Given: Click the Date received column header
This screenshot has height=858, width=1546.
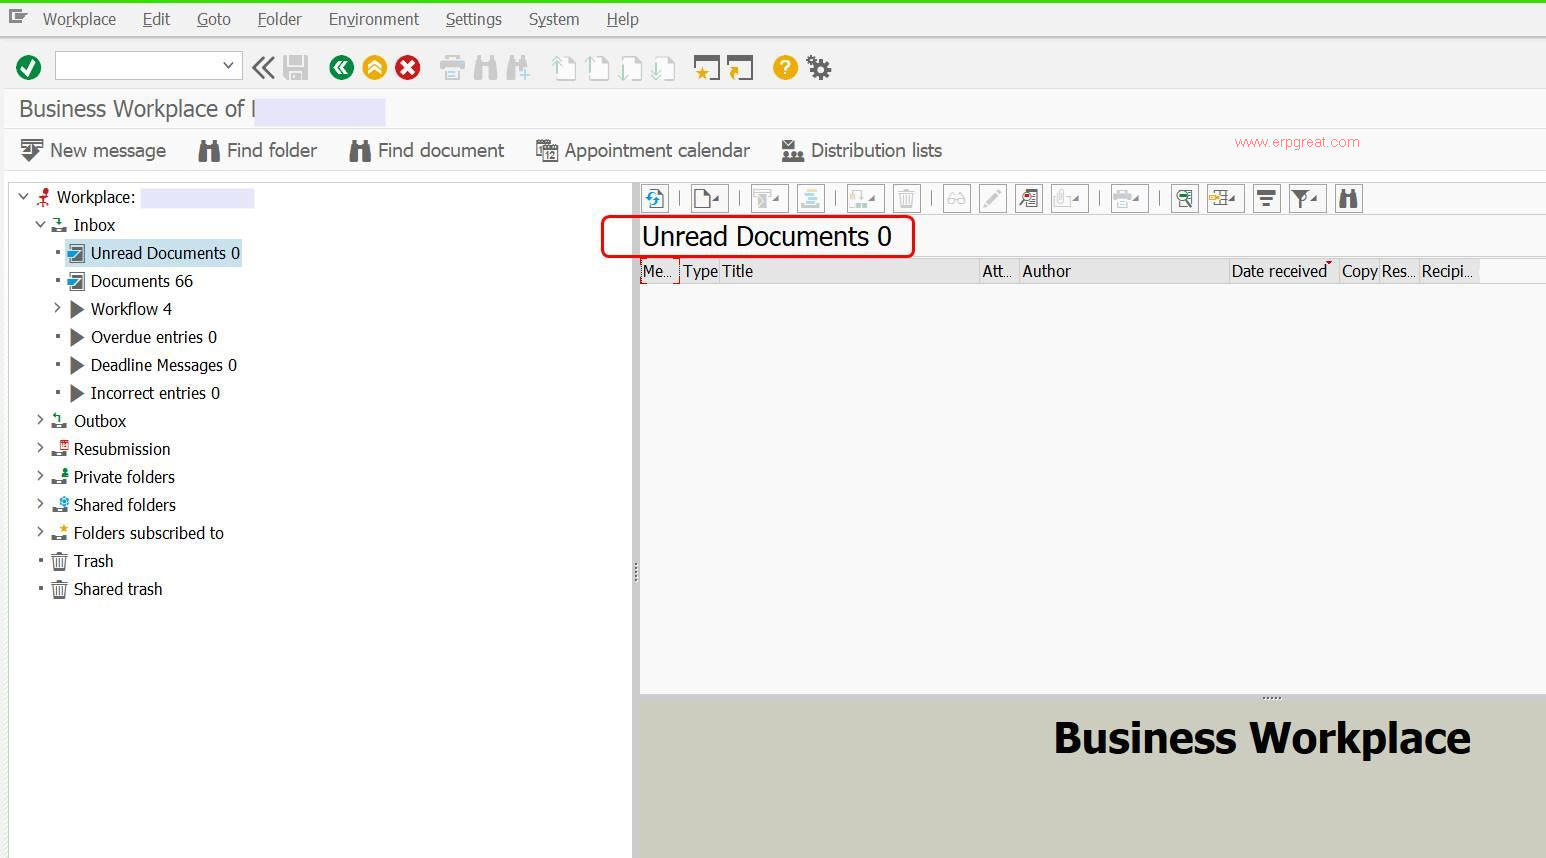Looking at the screenshot, I should point(1278,271).
